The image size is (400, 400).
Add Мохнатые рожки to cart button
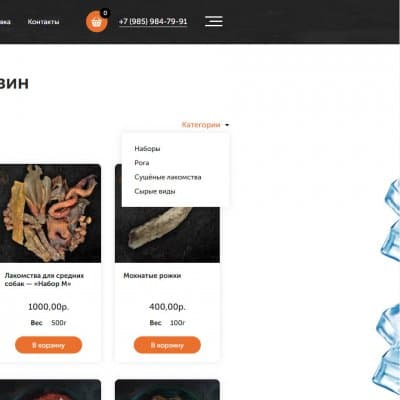click(167, 345)
